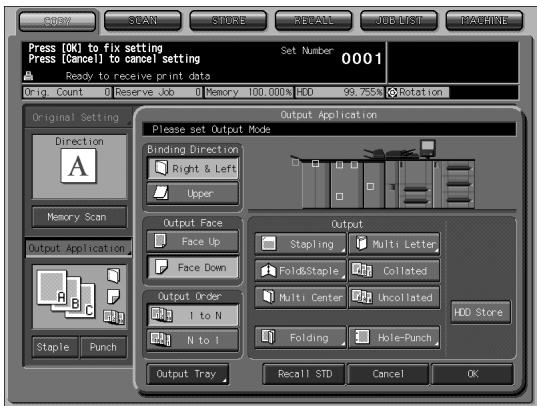Click face-down icon in output preview panel
The height and width of the screenshot is (406, 537).
[x=113, y=297]
